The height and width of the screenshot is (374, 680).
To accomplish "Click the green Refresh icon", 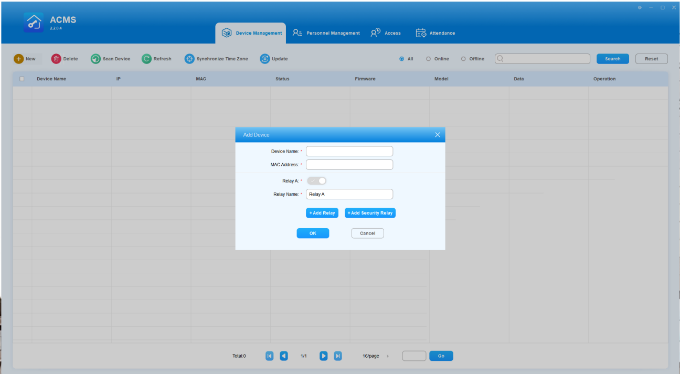I will pos(147,59).
